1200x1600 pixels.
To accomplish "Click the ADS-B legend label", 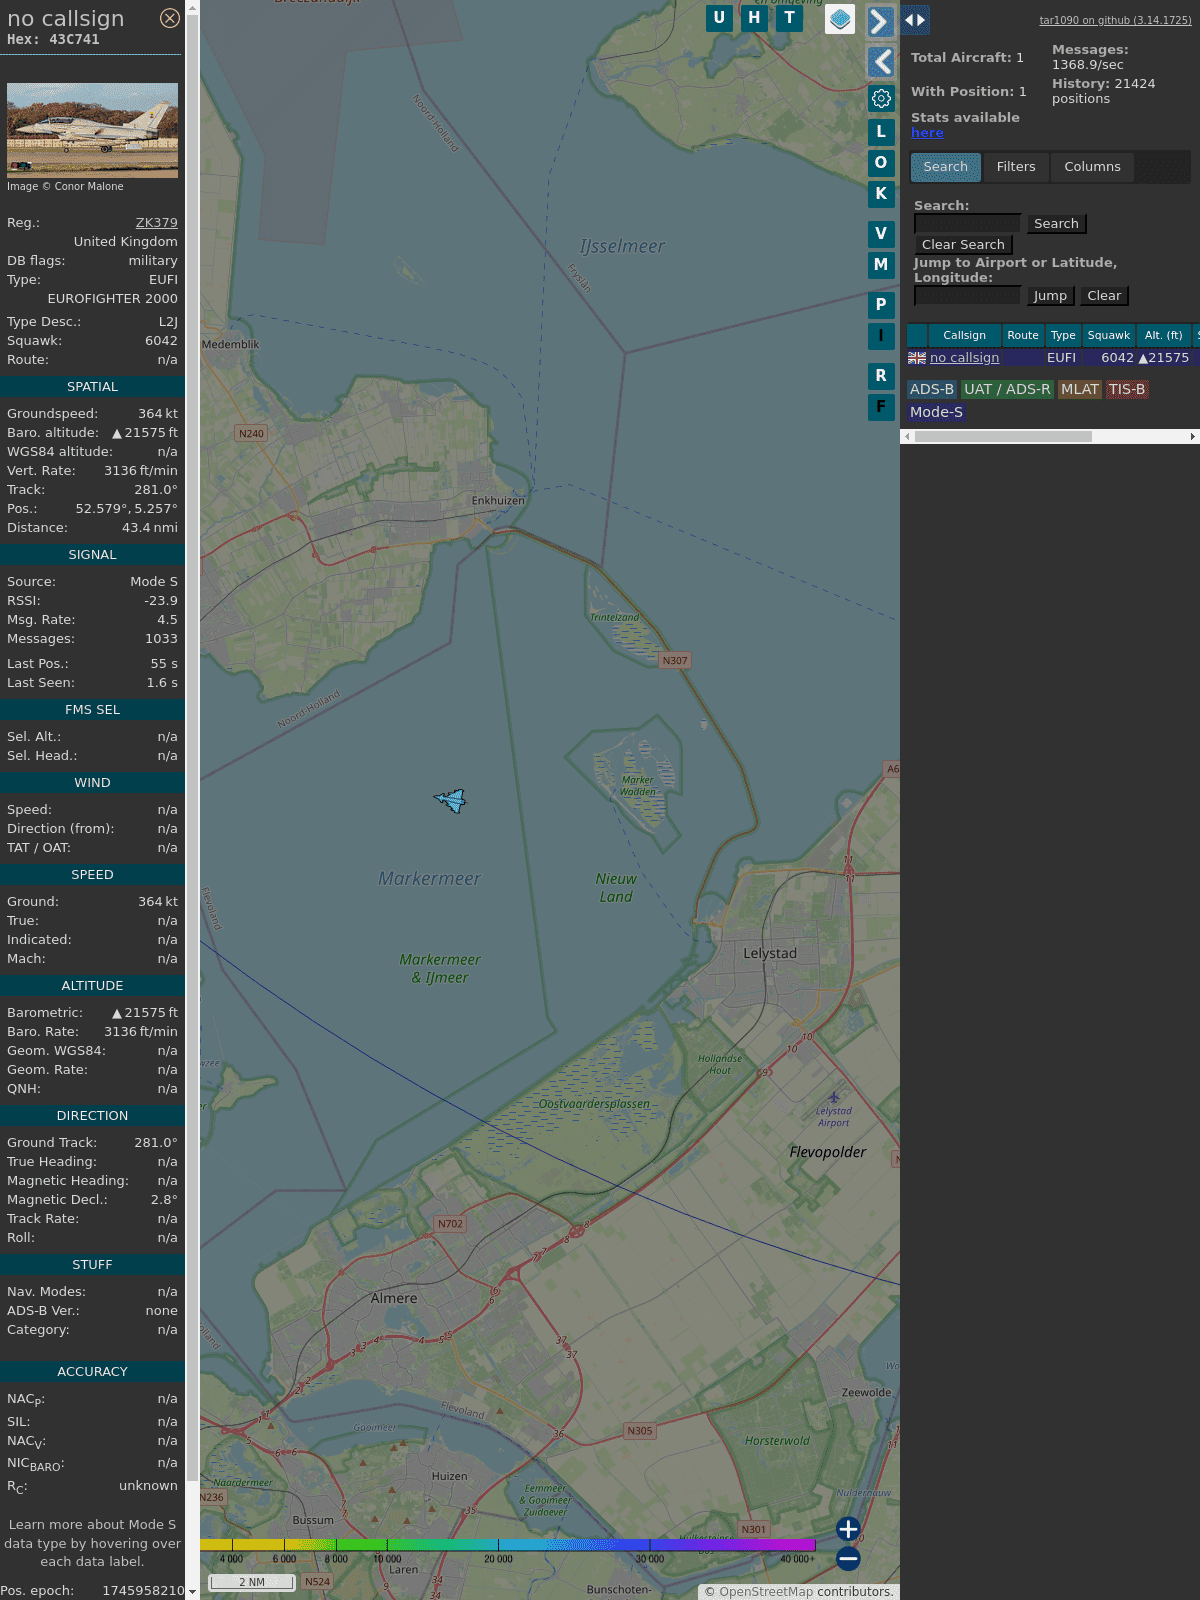I will pyautogui.click(x=931, y=390).
